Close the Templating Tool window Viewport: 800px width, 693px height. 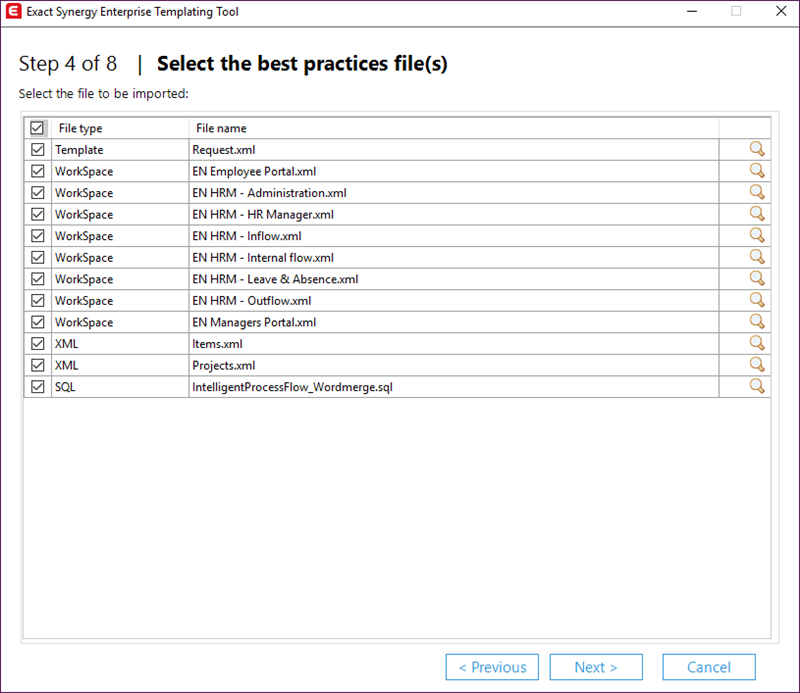tap(781, 11)
